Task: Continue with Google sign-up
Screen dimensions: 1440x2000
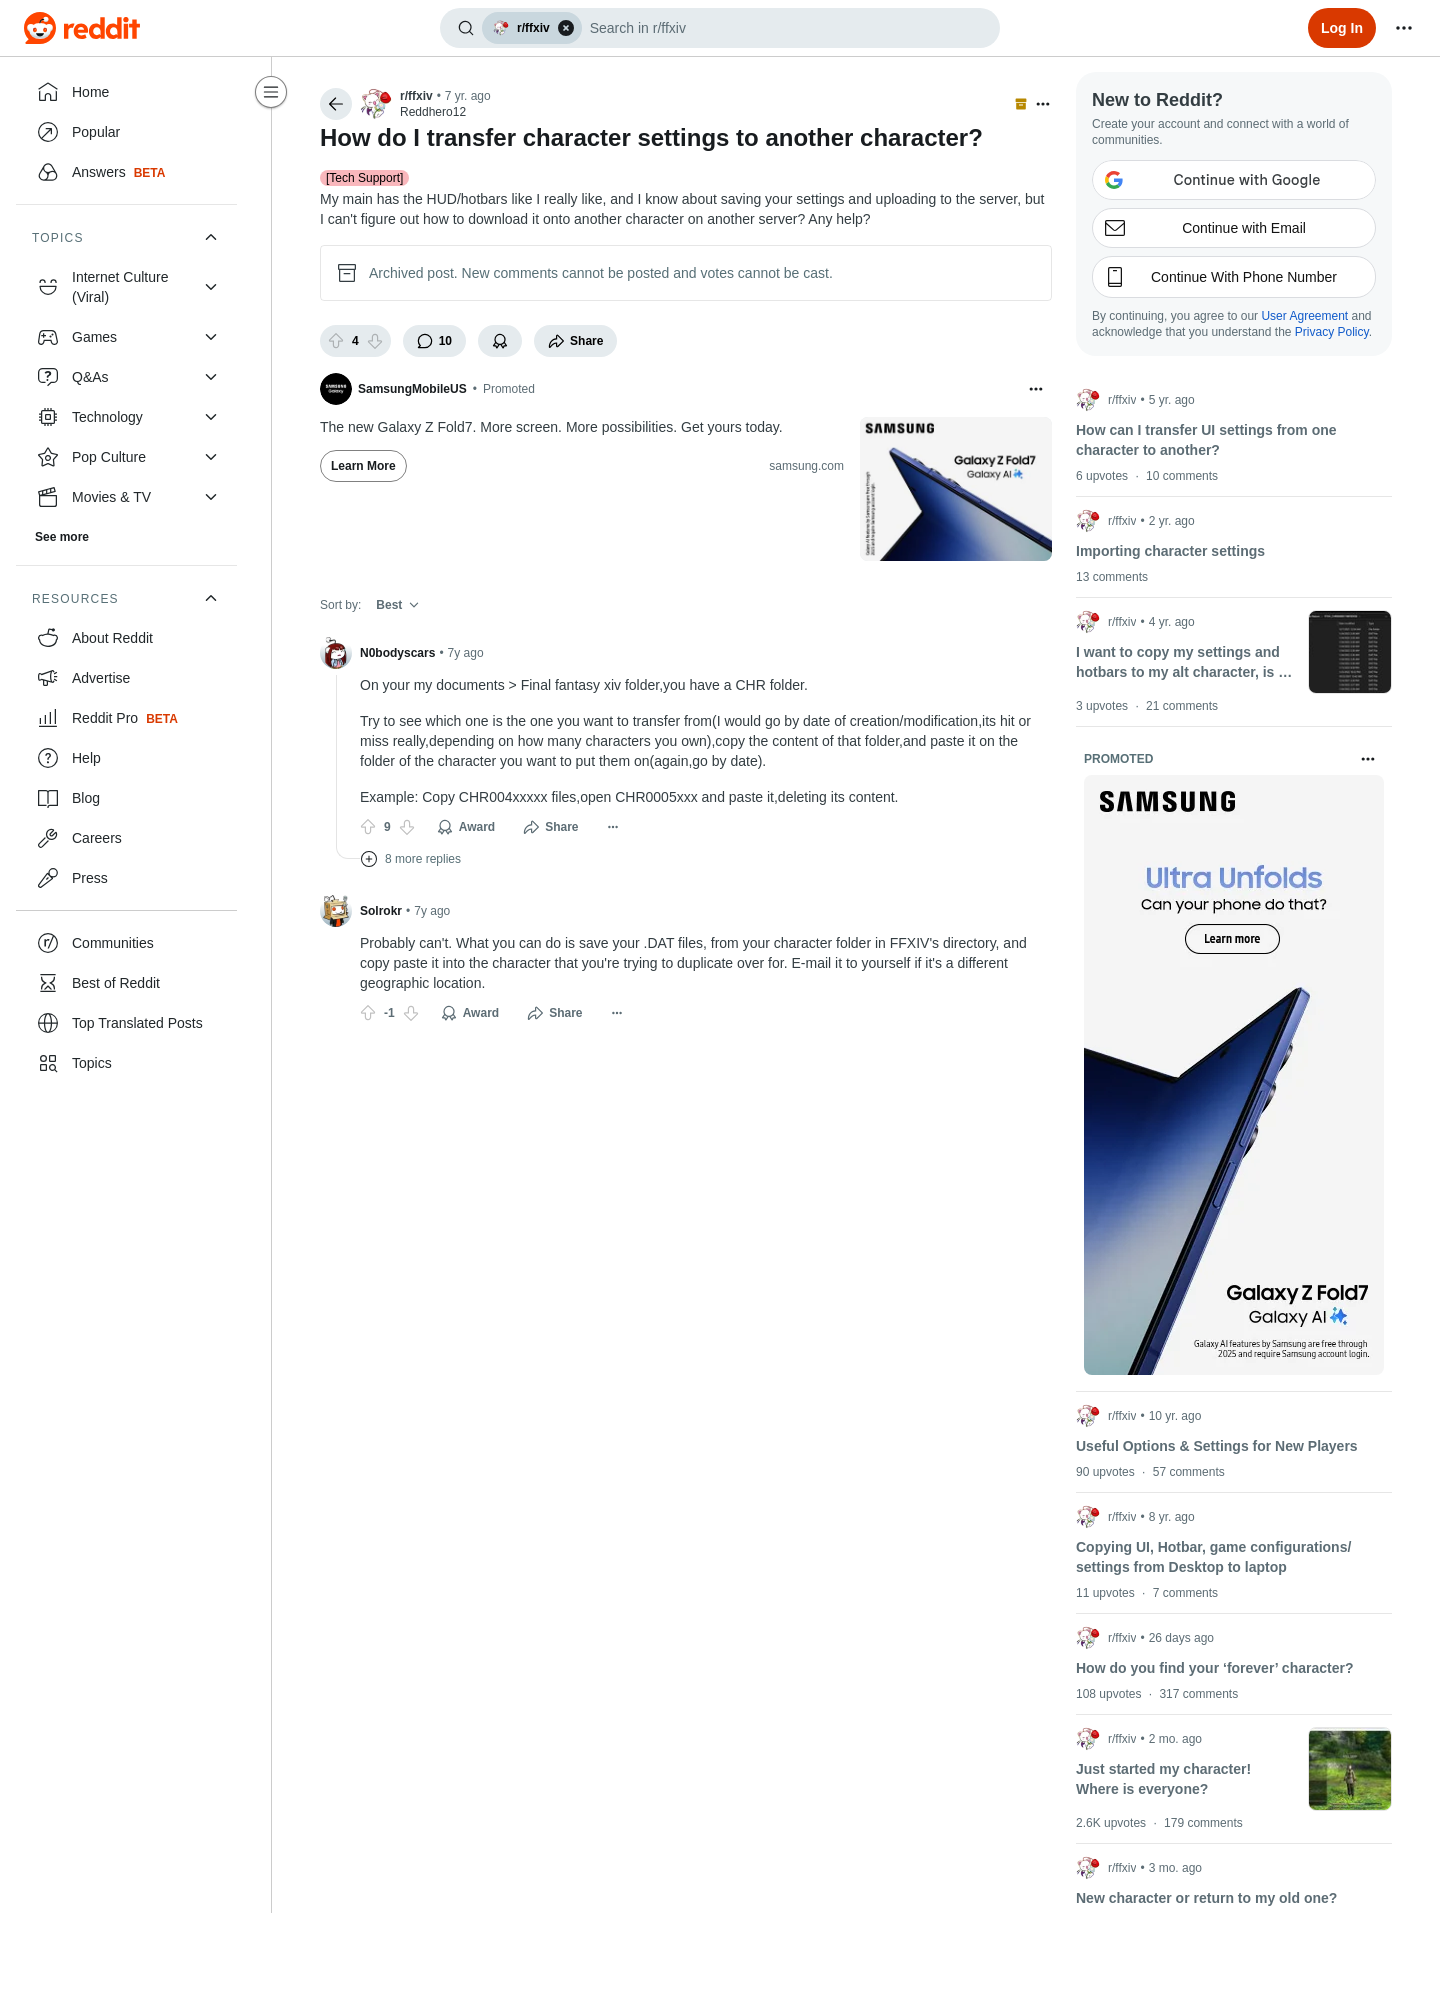Action: point(1234,180)
